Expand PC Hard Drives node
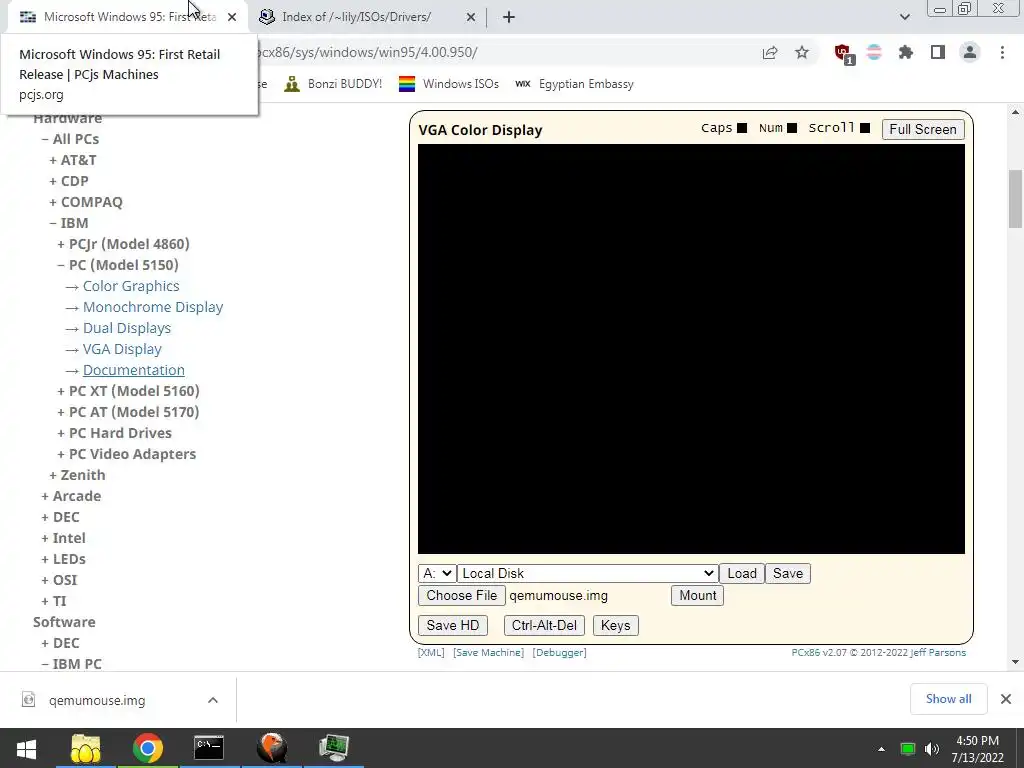Screen dimensions: 1024x768 (114, 432)
